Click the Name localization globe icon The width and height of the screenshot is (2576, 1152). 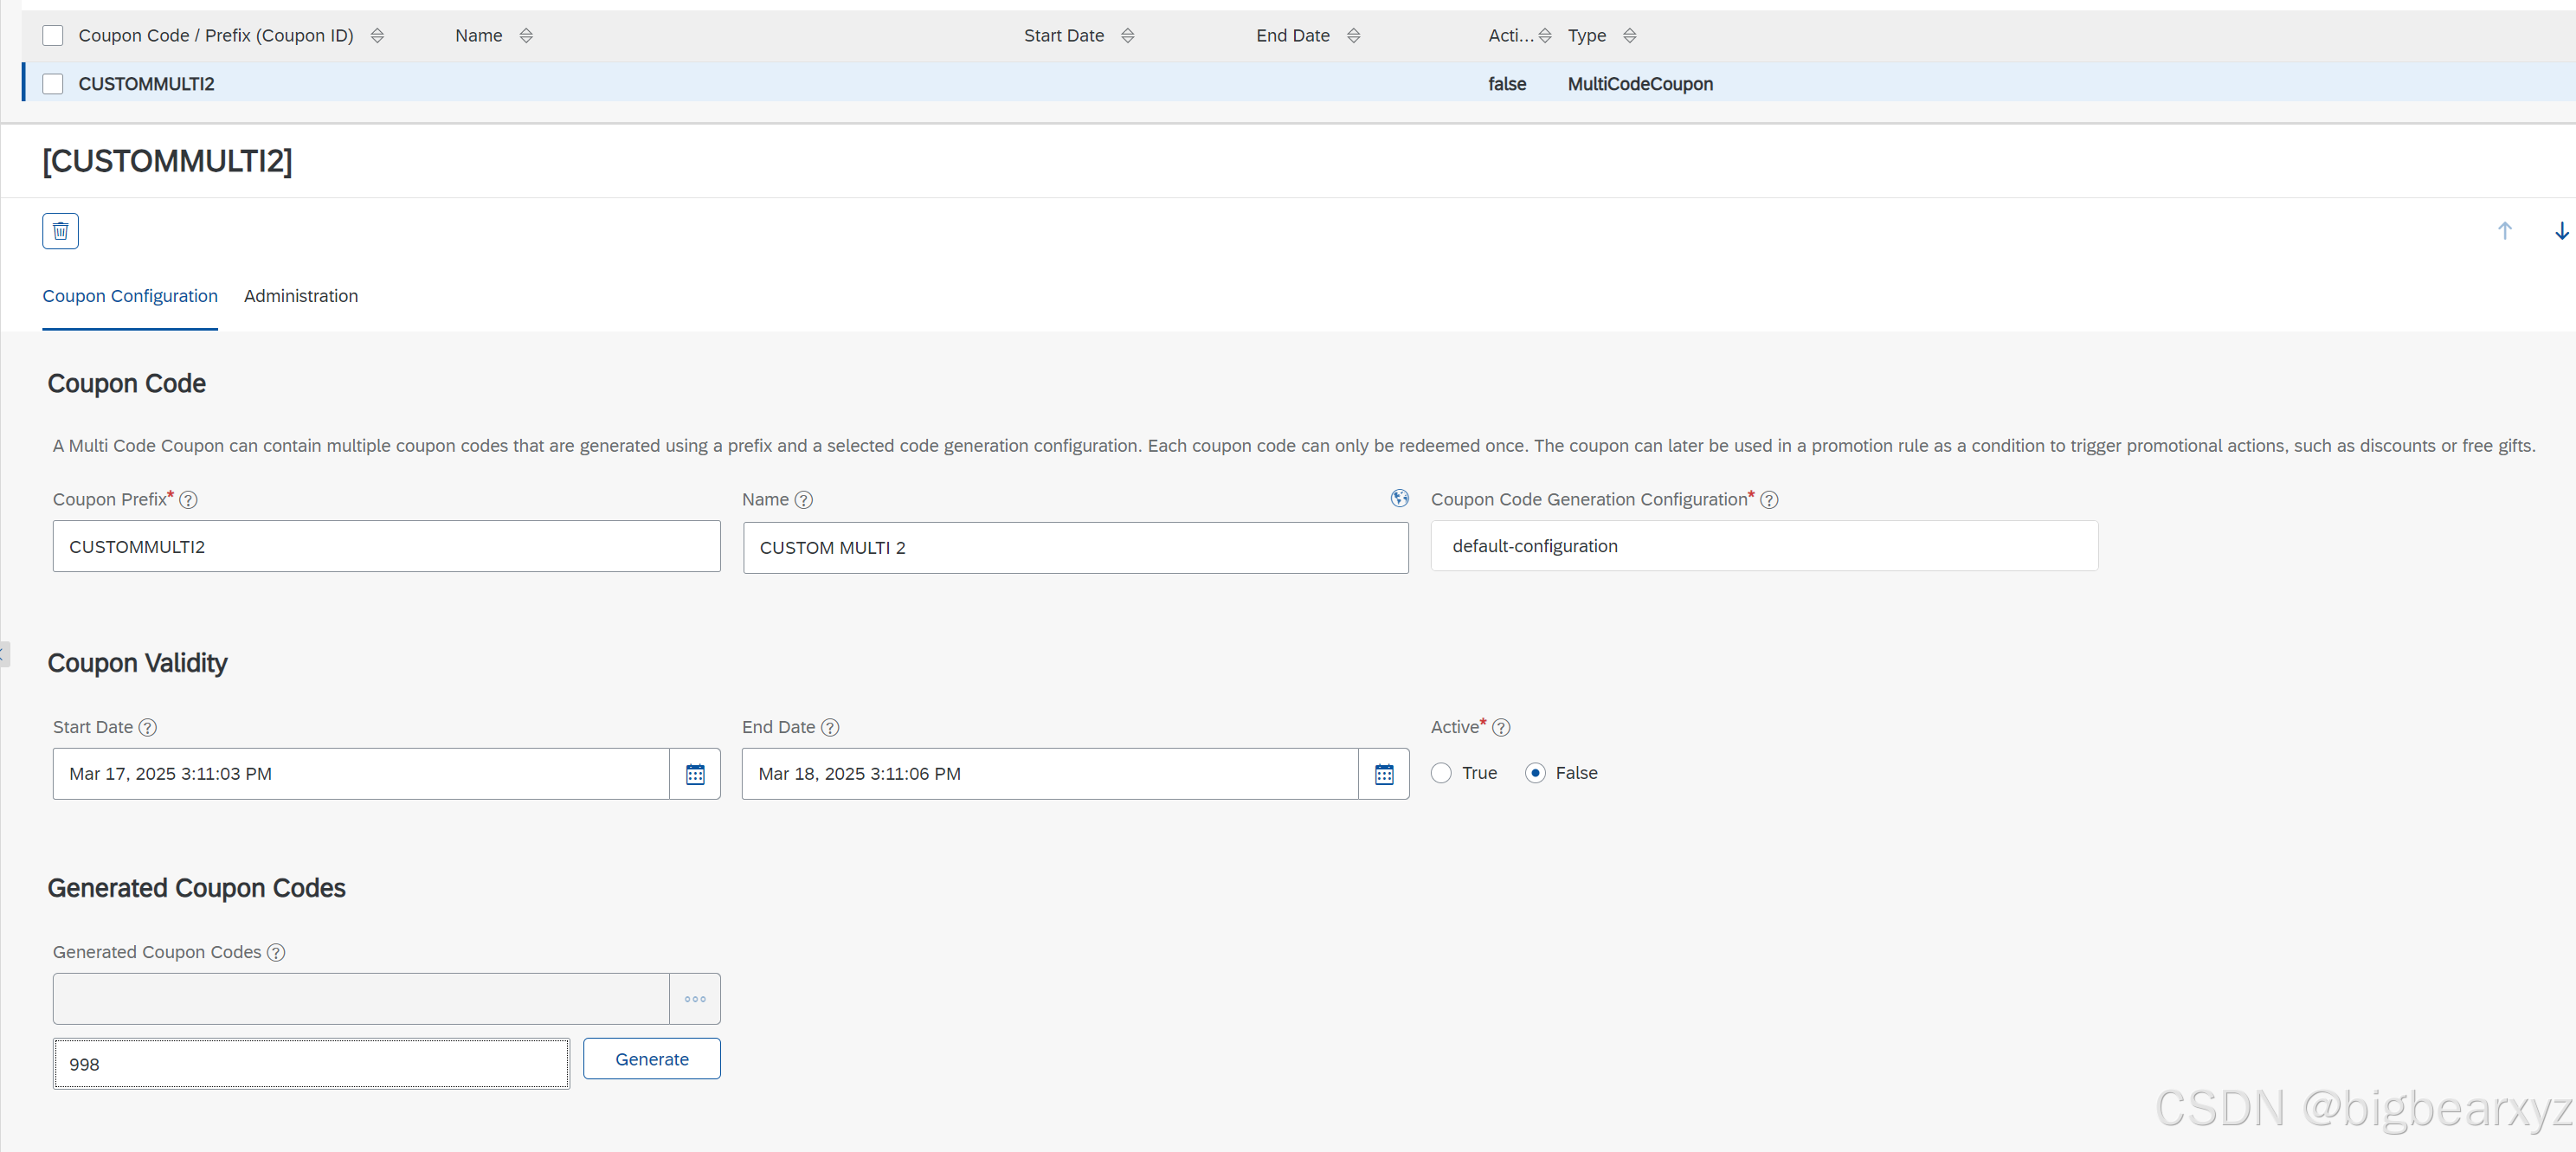coord(1399,498)
